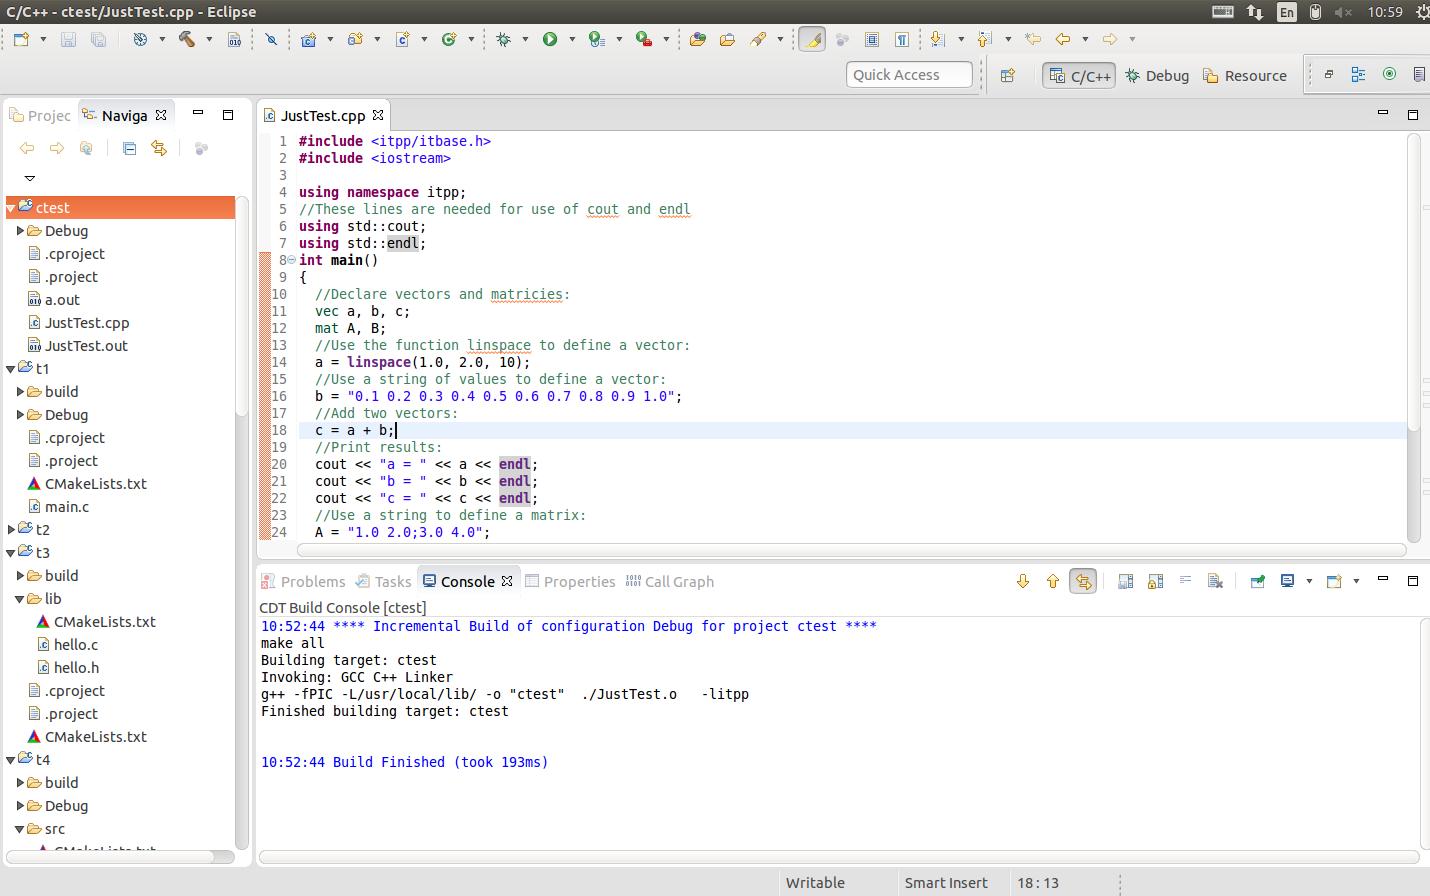Screen dimensions: 1430x896
Task: Close the Console view tab
Action: [507, 581]
